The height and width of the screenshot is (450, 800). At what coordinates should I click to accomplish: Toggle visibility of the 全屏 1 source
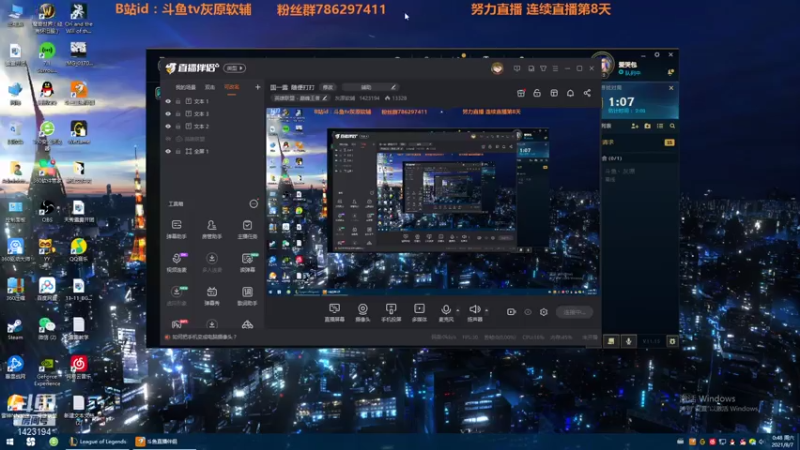(168, 152)
